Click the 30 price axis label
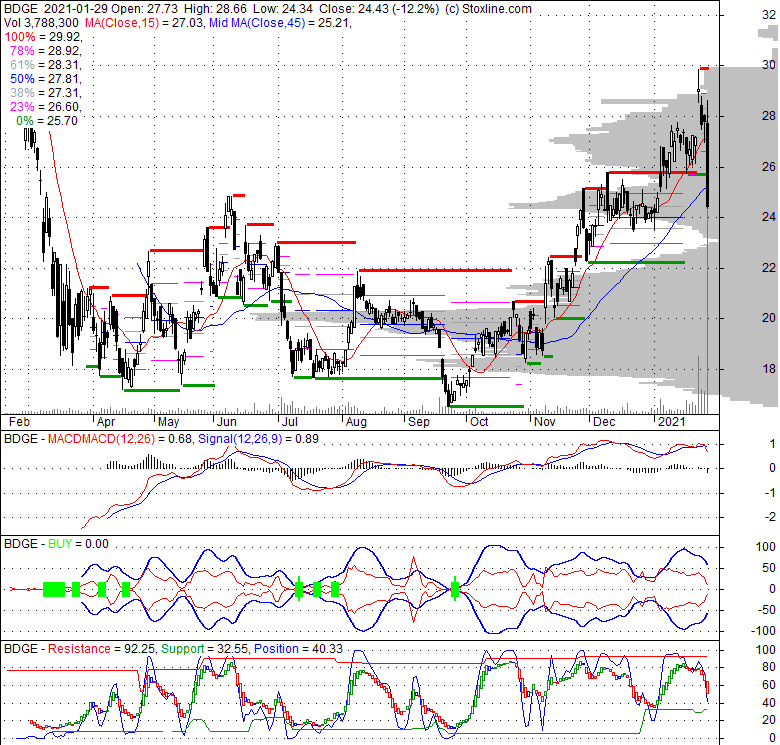This screenshot has width=780, height=745. [x=769, y=65]
